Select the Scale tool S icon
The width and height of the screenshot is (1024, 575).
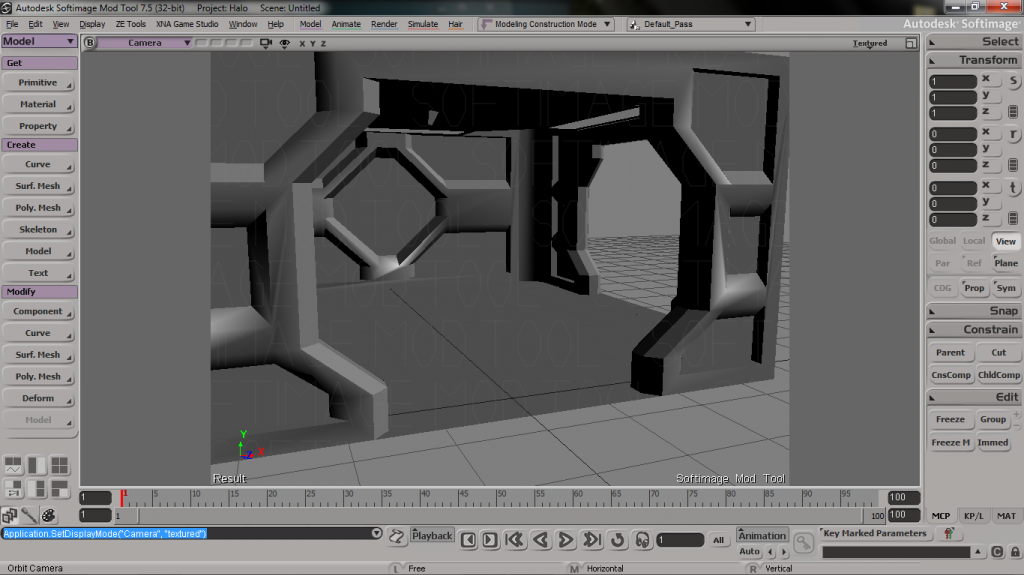click(1013, 81)
